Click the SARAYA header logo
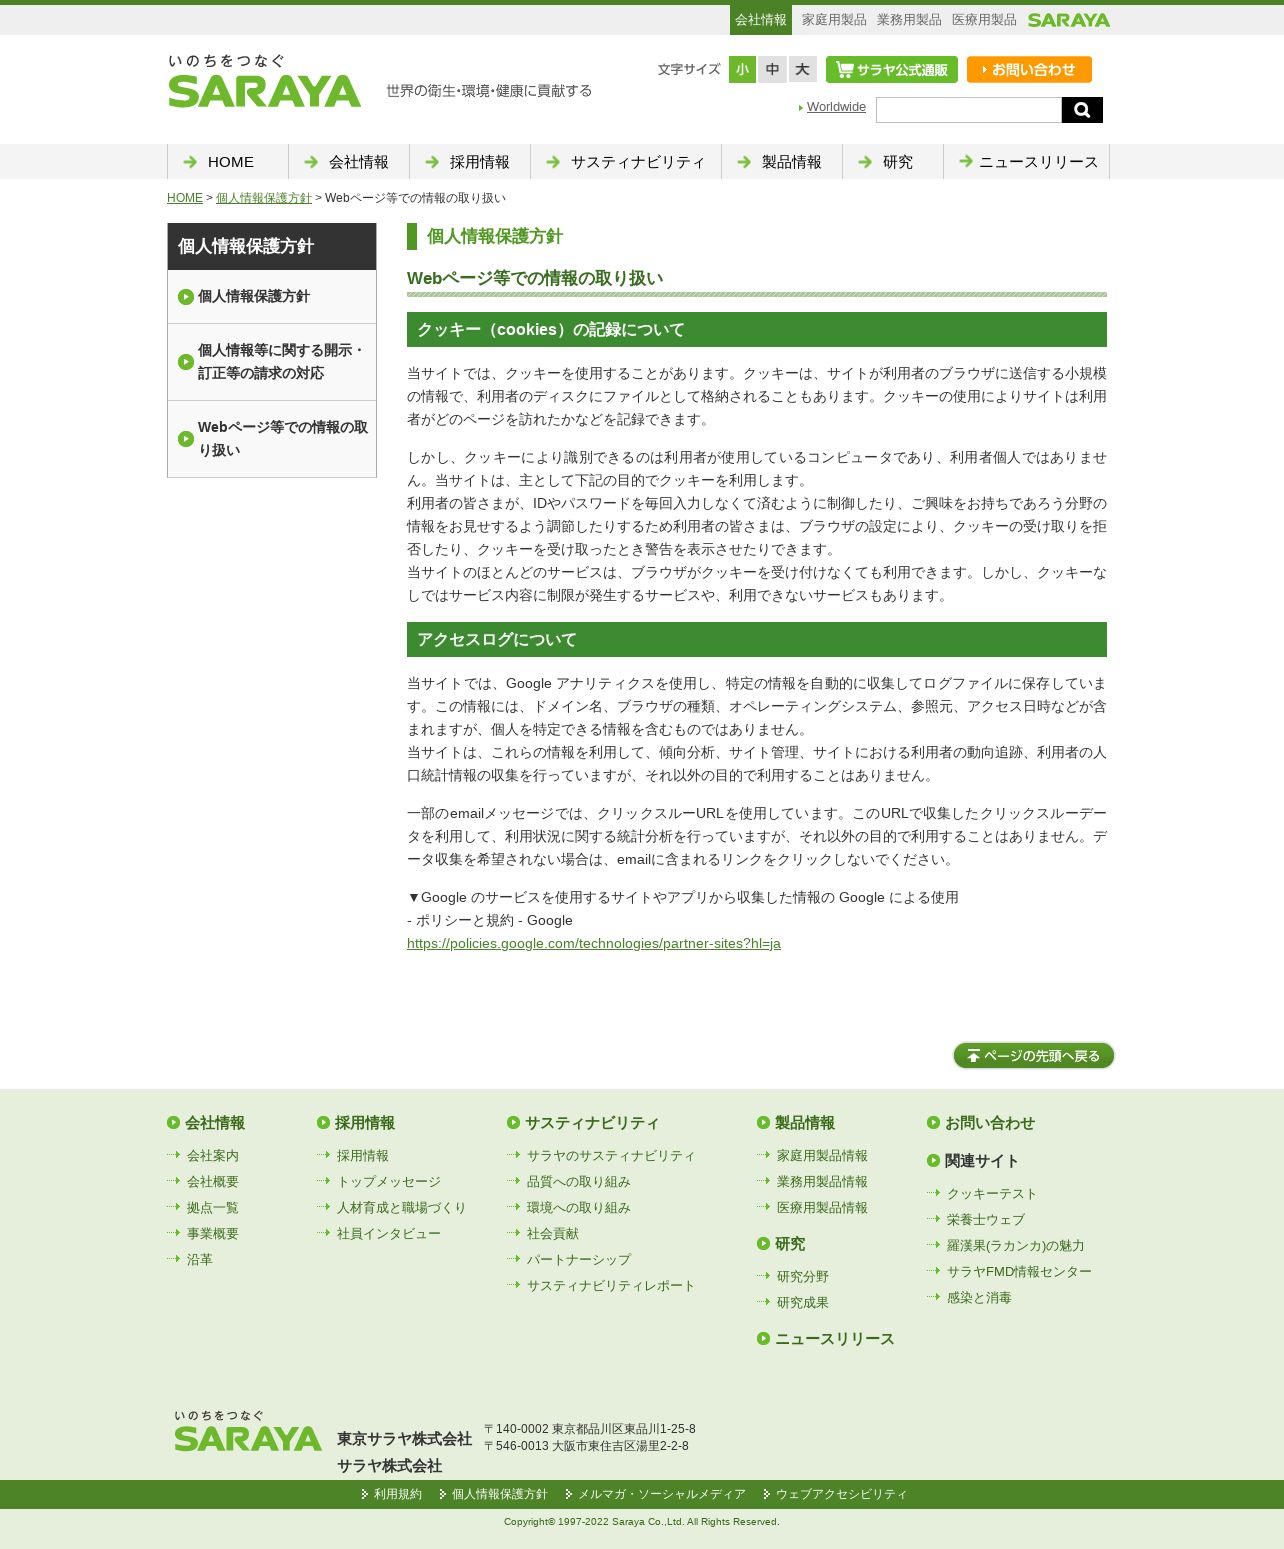This screenshot has width=1284, height=1549. point(264,81)
